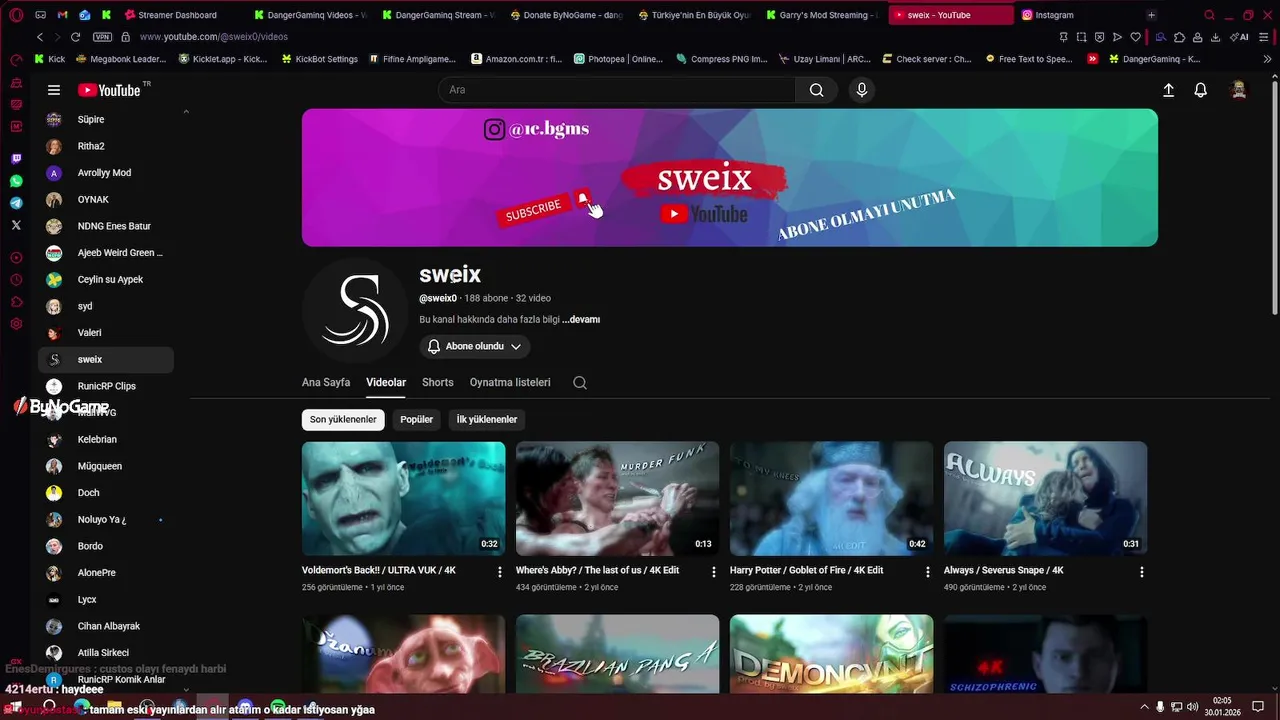Open Where's Abby video thumbnail
The height and width of the screenshot is (720, 1280).
point(617,498)
